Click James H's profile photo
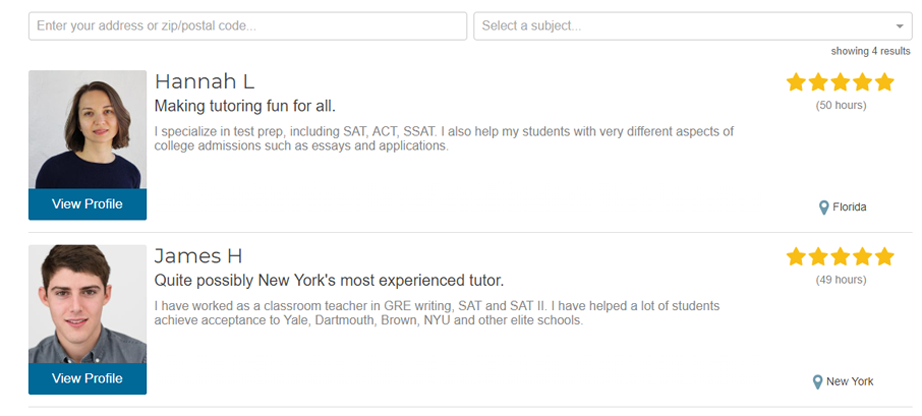 (x=88, y=304)
